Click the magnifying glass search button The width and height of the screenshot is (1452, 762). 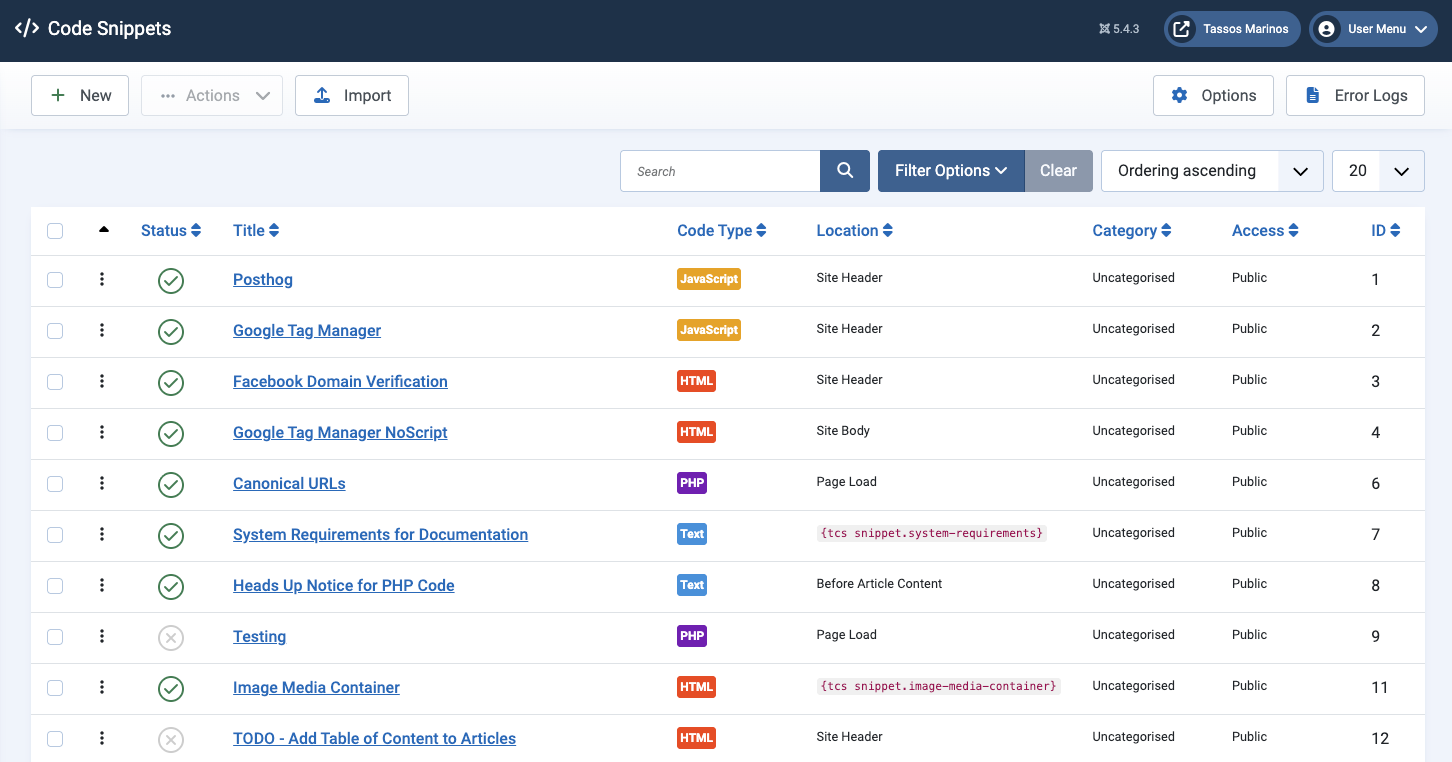(x=845, y=171)
